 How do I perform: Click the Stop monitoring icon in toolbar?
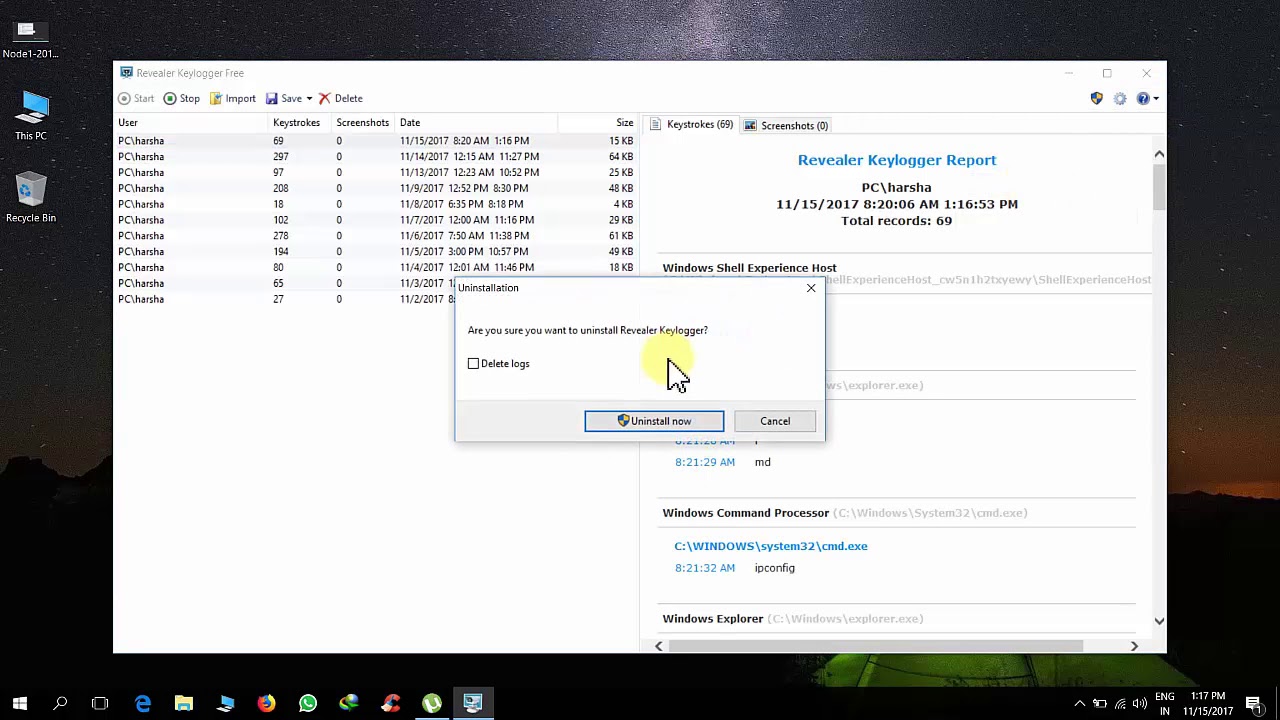tap(170, 98)
